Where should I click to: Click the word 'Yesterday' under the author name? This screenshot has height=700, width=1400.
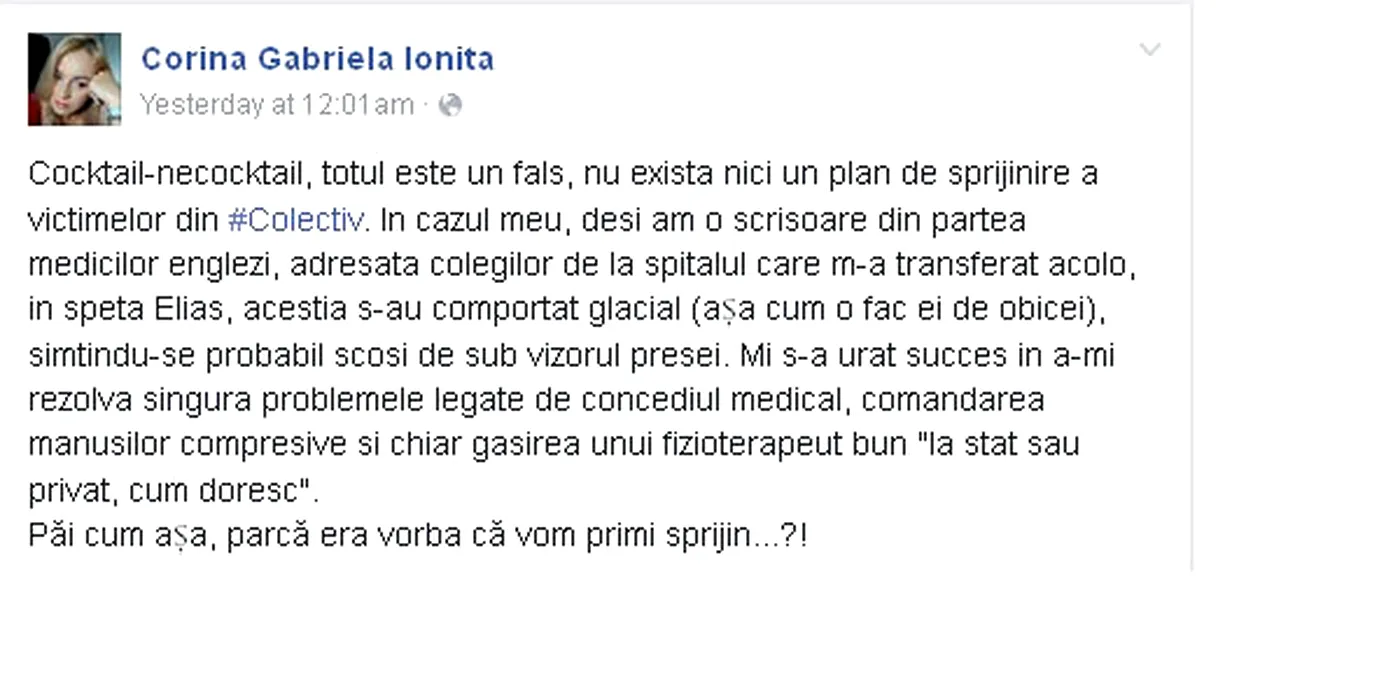point(201,105)
